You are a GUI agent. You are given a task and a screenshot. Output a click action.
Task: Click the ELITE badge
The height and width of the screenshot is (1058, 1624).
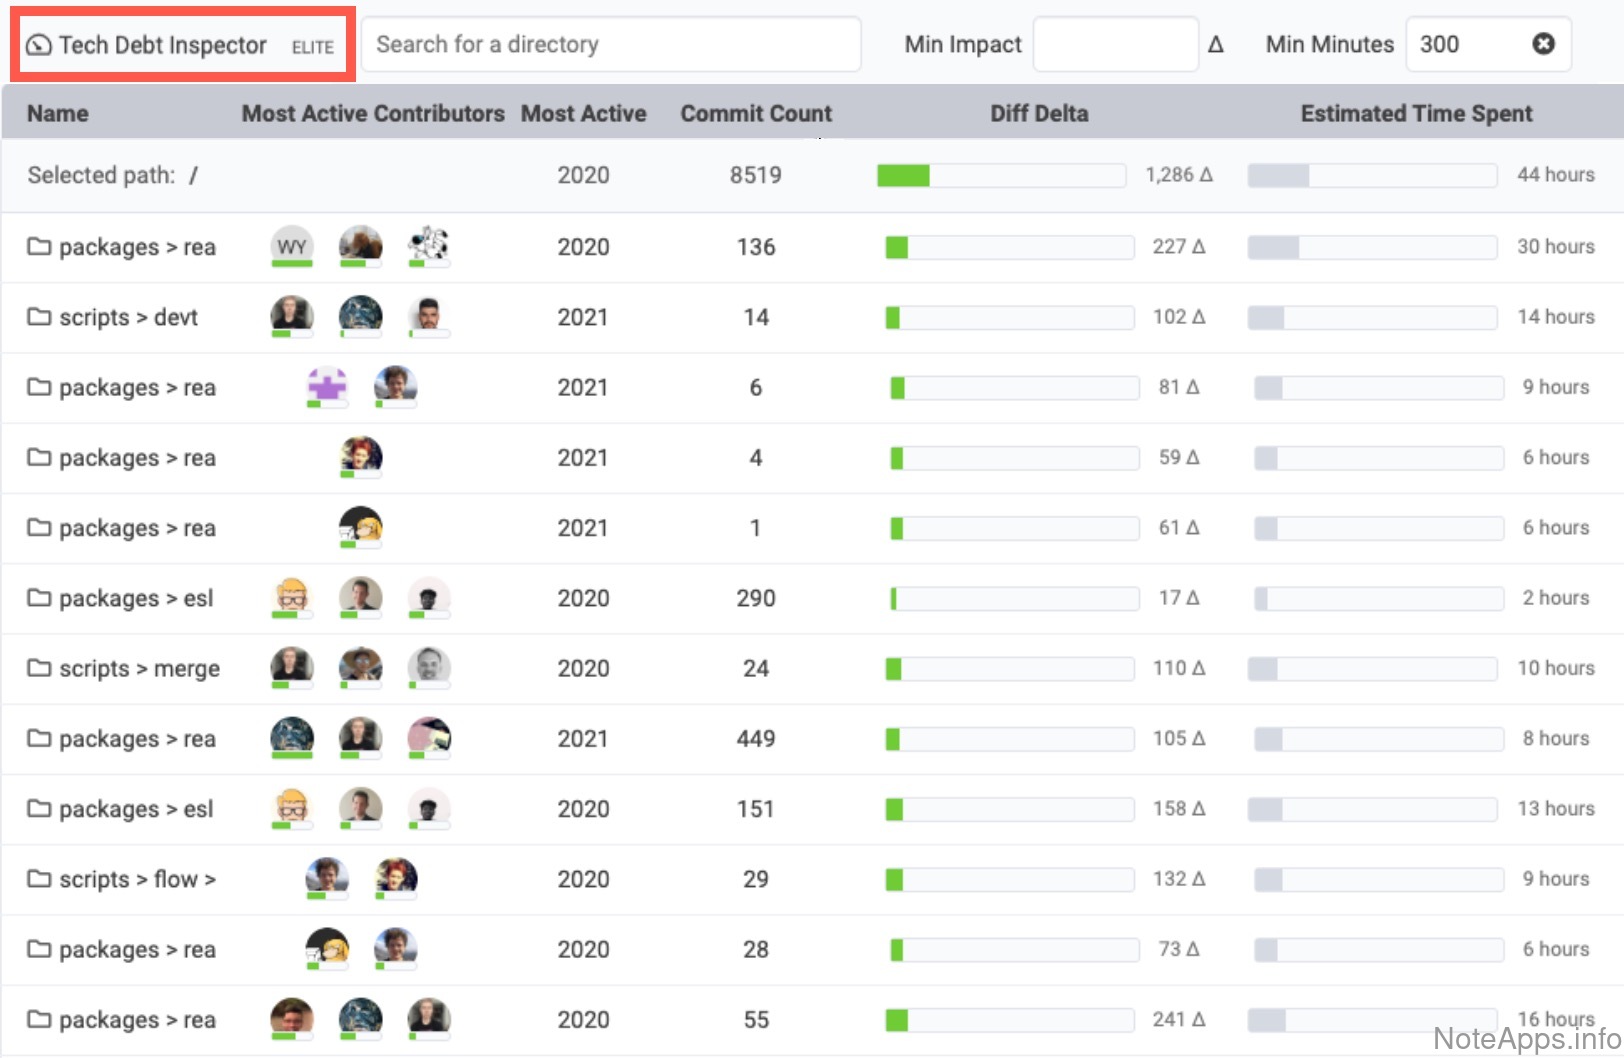click(312, 47)
